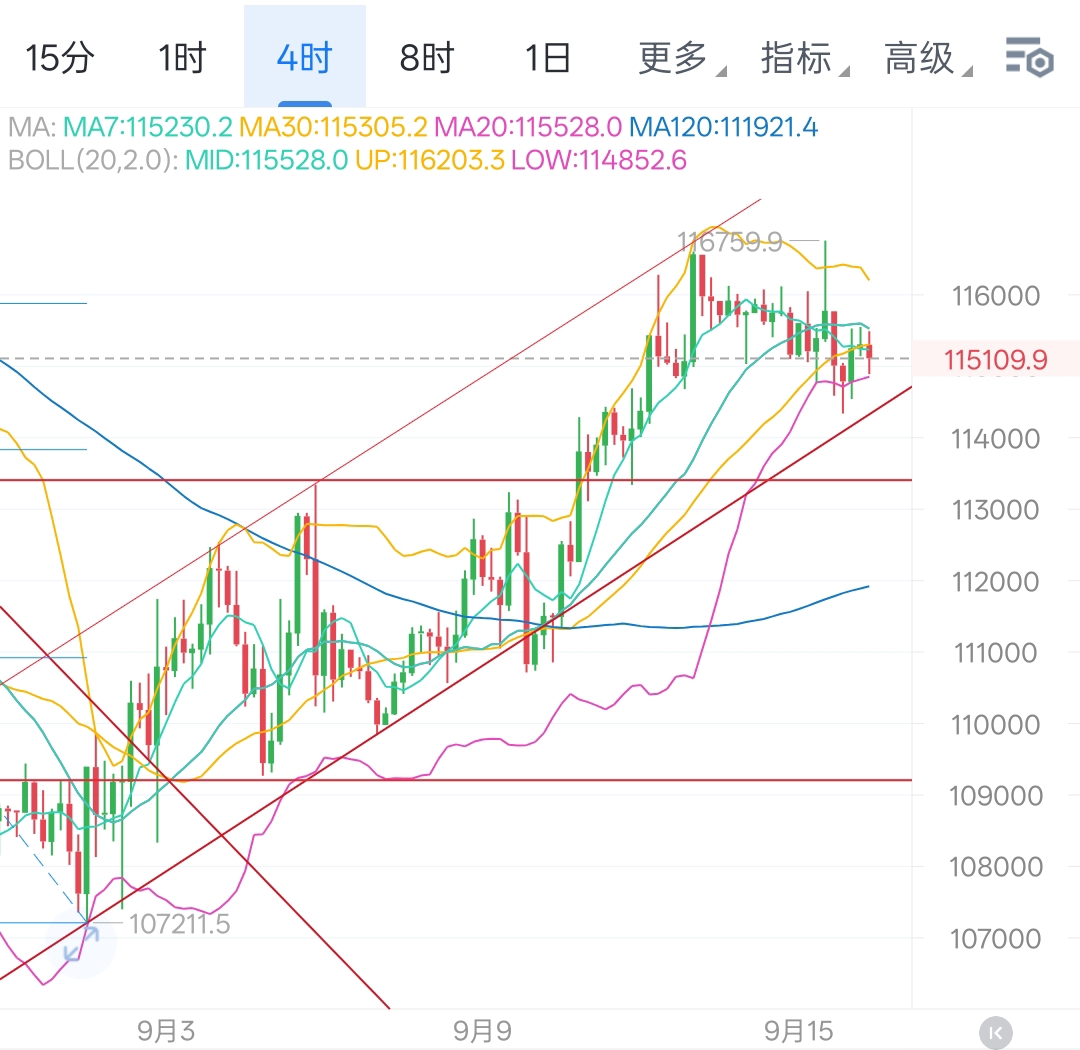Select the 4时 timeframe tab
Image resolution: width=1080 pixels, height=1050 pixels.
click(x=304, y=58)
